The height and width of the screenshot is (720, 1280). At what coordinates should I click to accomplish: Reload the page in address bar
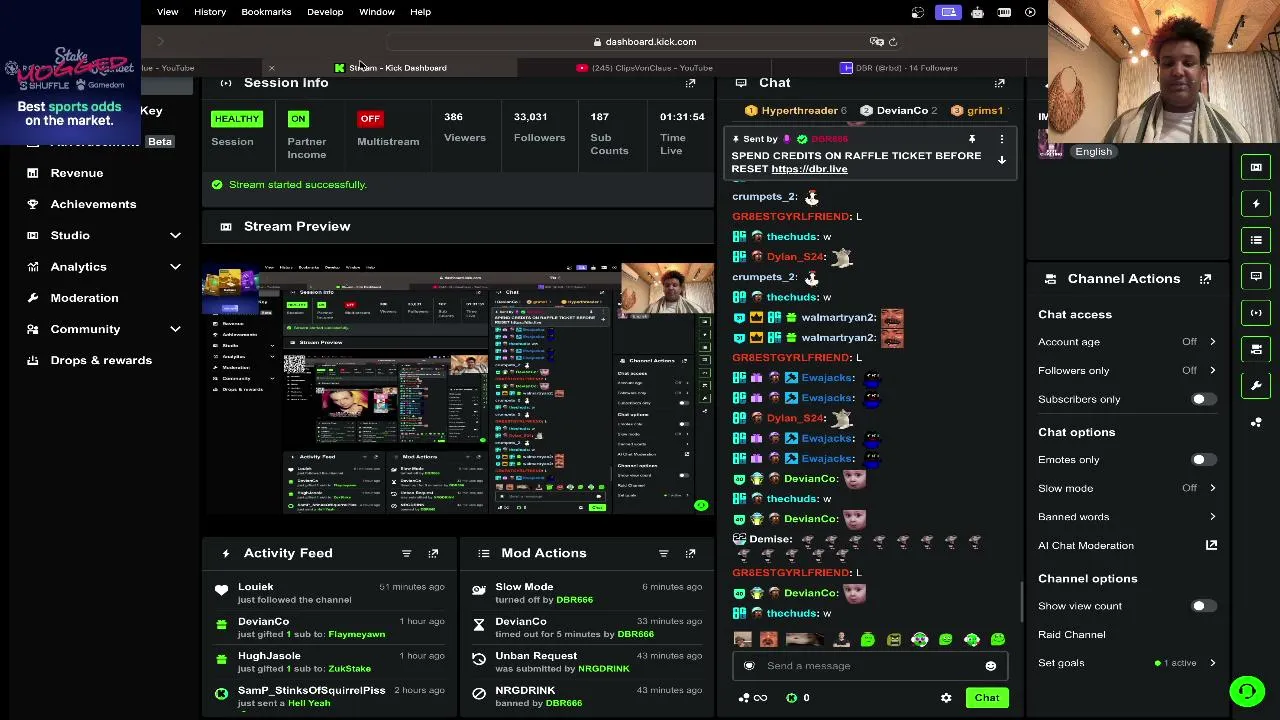[893, 42]
